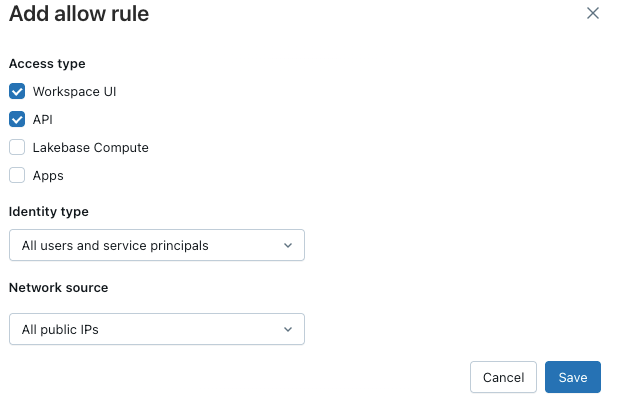Click the API label text
The image size is (619, 413).
[43, 119]
